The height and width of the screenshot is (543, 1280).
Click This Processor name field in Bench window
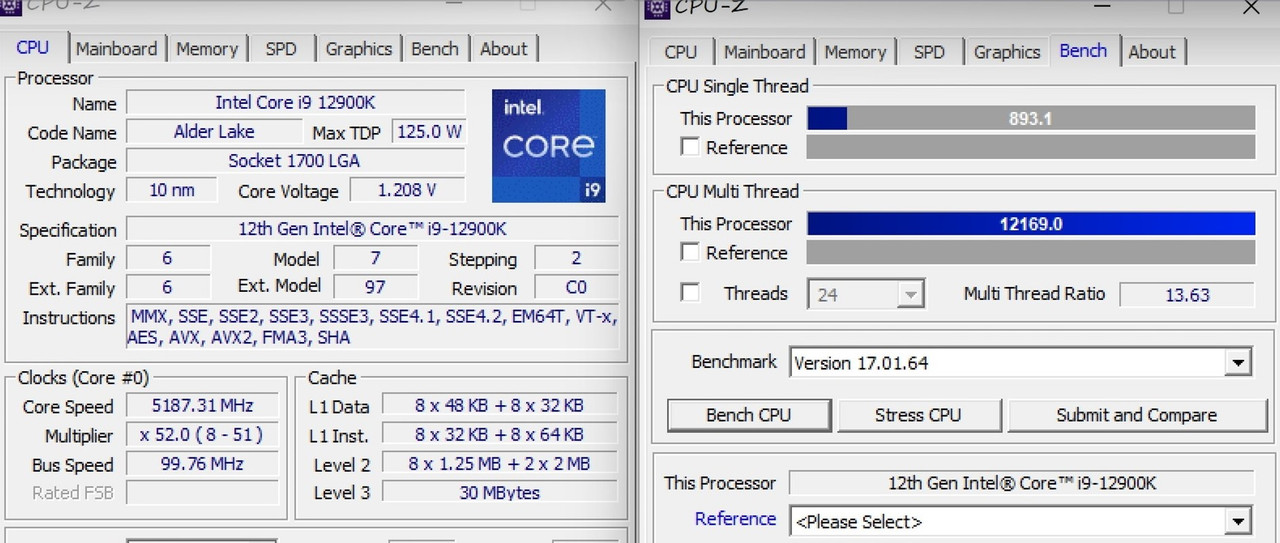[1021, 483]
